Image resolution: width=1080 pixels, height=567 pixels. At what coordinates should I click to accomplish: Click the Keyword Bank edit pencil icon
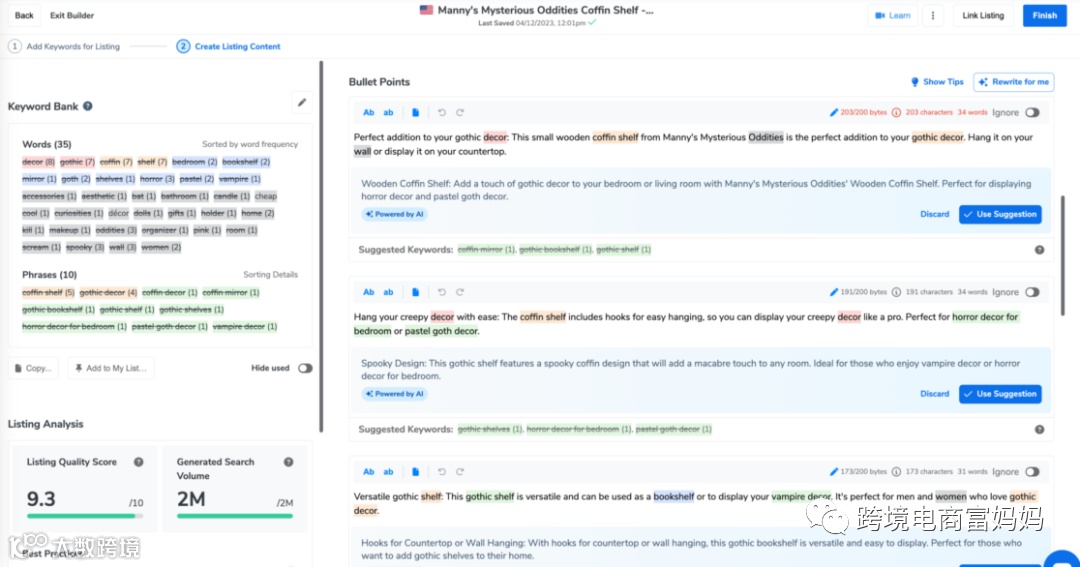pos(302,103)
